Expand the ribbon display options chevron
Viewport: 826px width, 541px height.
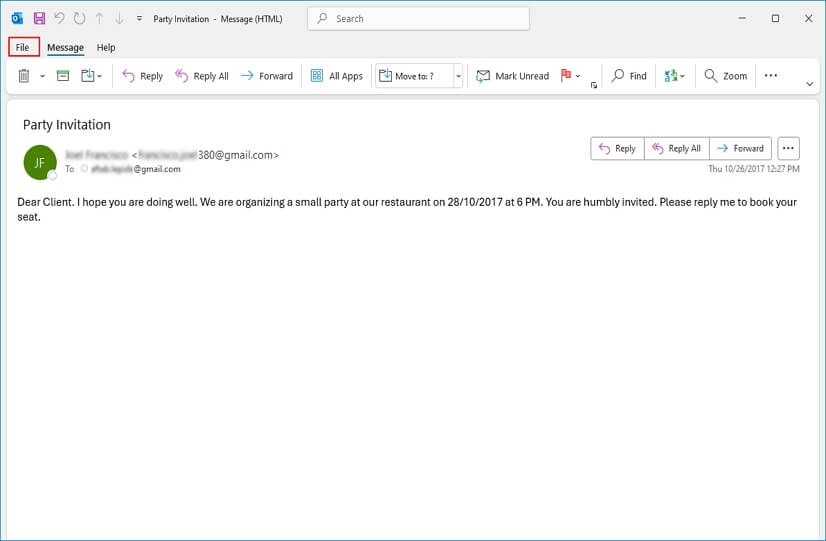810,84
